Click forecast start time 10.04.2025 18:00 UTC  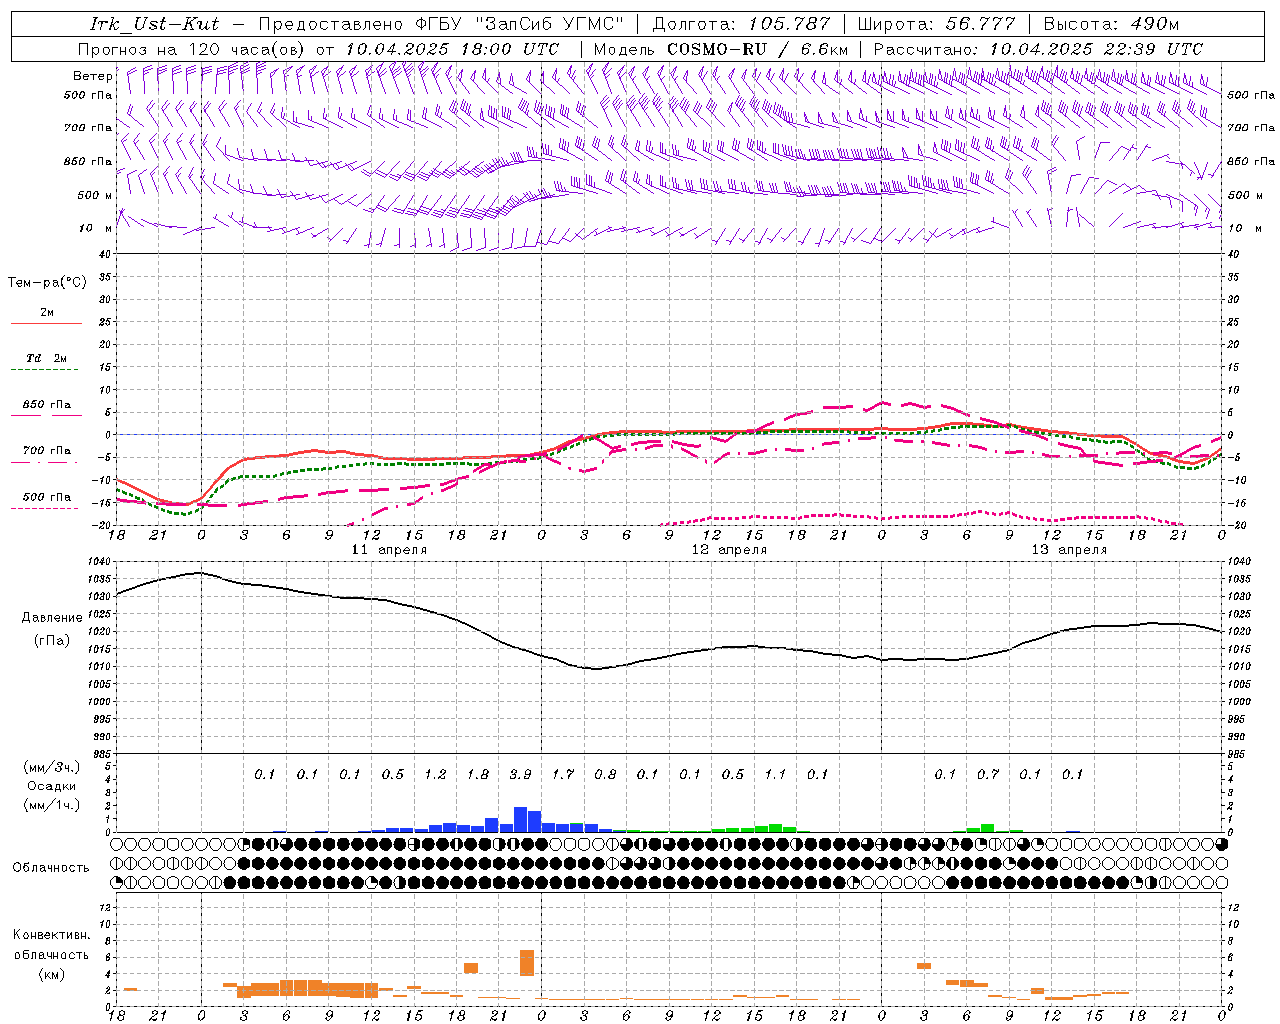pos(452,49)
